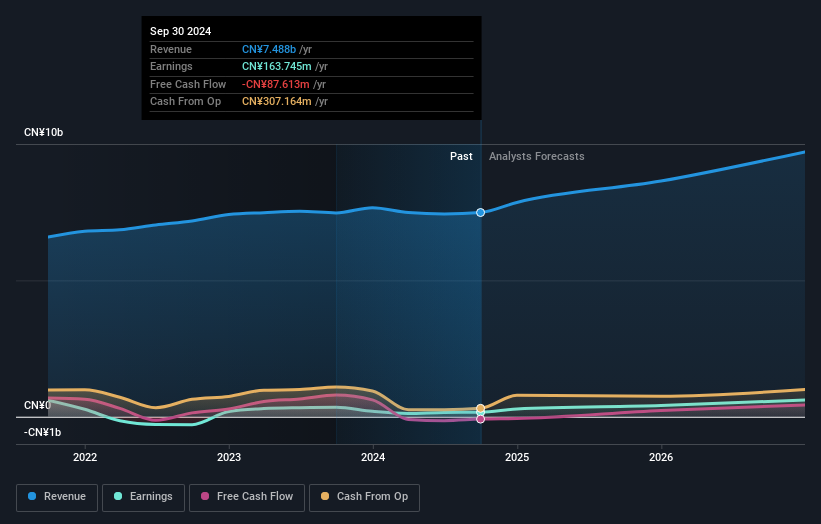Image resolution: width=821 pixels, height=524 pixels.
Task: Click the 2026 x-axis label
Action: pos(661,457)
